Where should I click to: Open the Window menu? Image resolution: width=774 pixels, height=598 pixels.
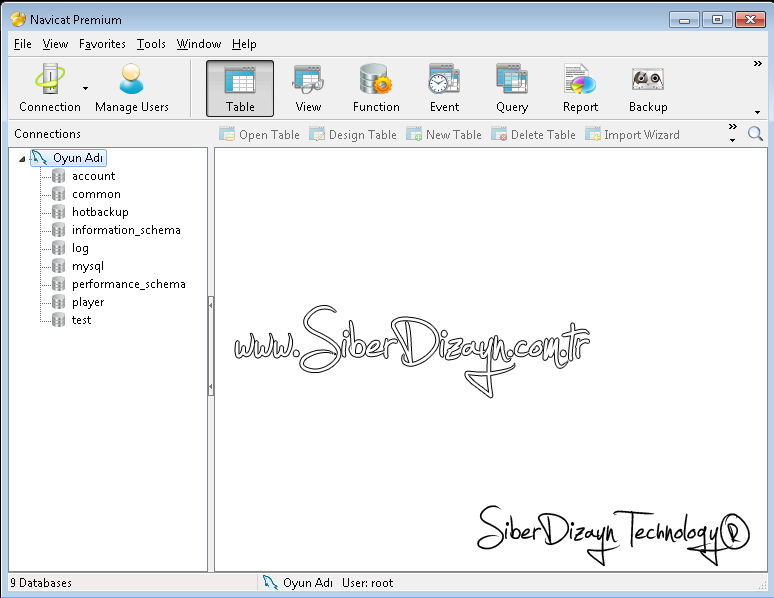[199, 44]
